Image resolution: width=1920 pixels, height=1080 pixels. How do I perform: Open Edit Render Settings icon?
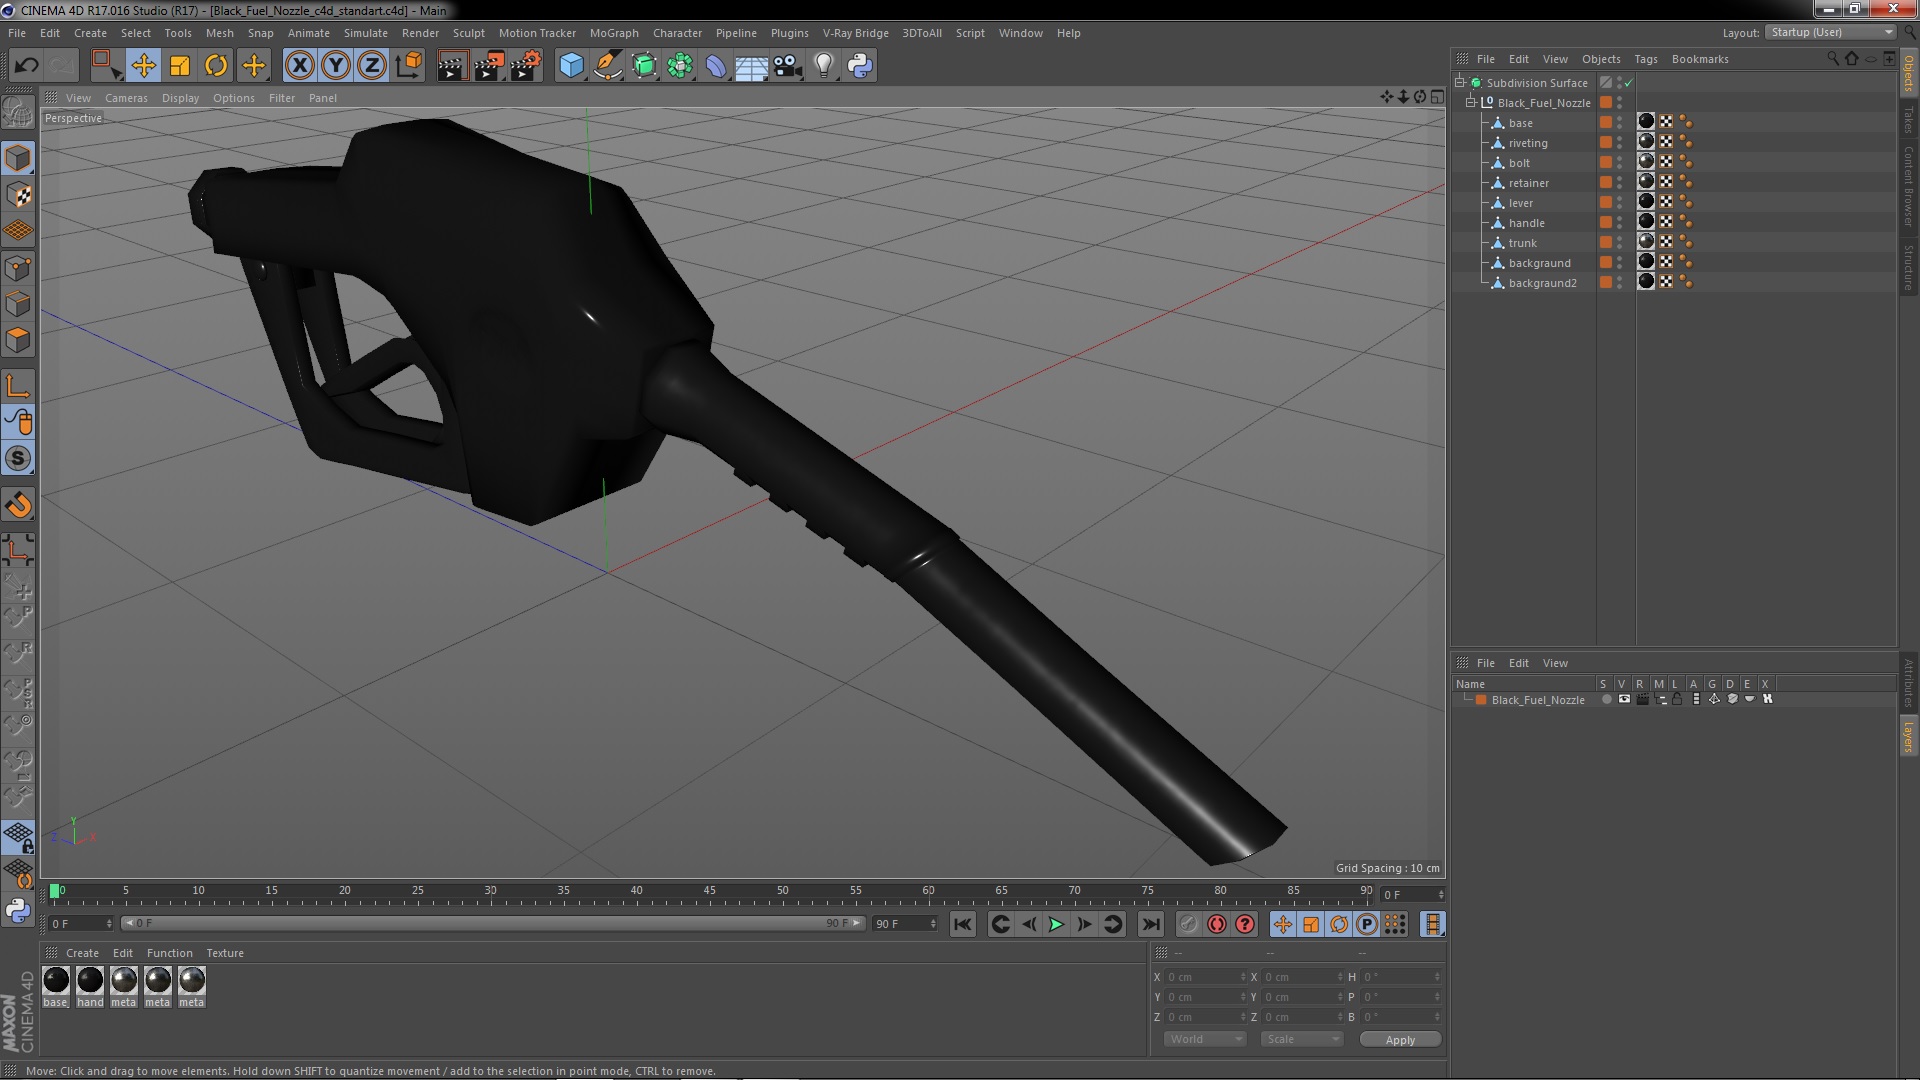coord(526,66)
